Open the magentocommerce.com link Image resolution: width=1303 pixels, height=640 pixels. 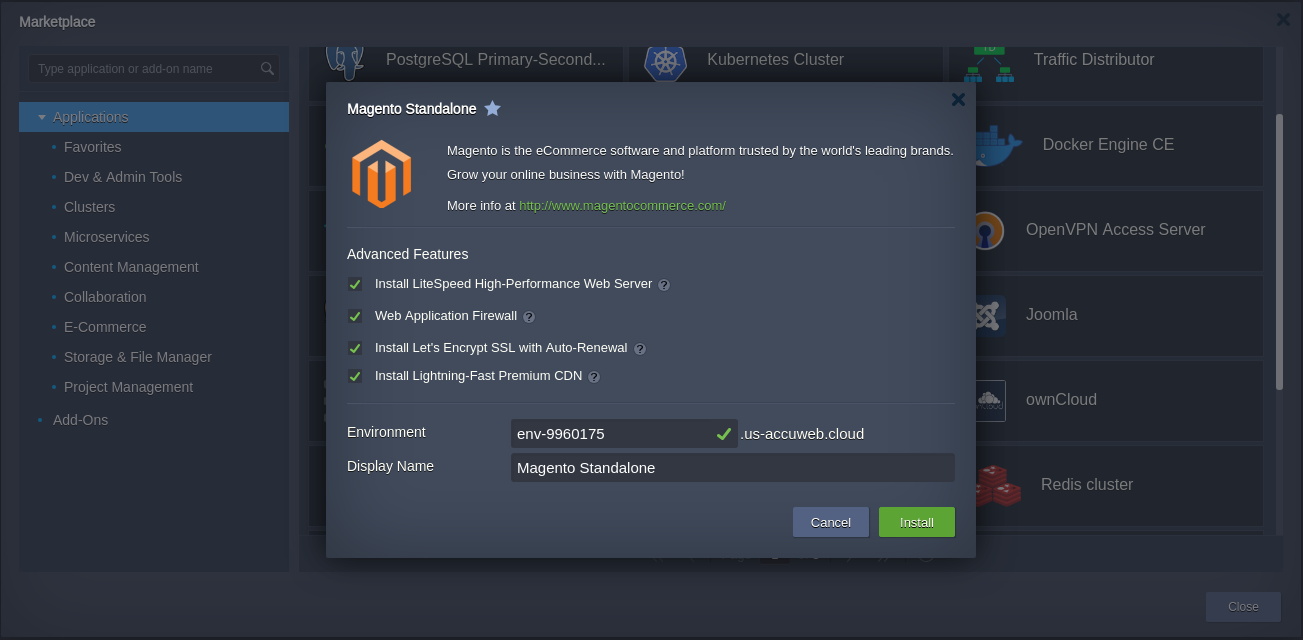[x=622, y=206]
